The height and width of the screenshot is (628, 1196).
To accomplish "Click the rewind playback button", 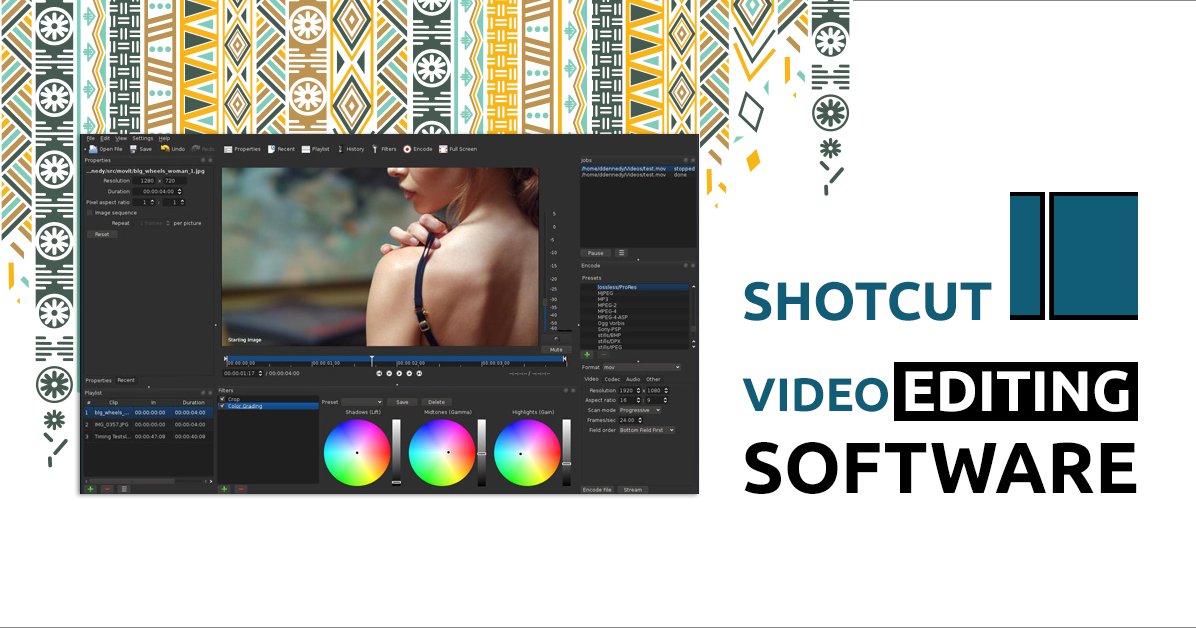I will click(x=389, y=374).
